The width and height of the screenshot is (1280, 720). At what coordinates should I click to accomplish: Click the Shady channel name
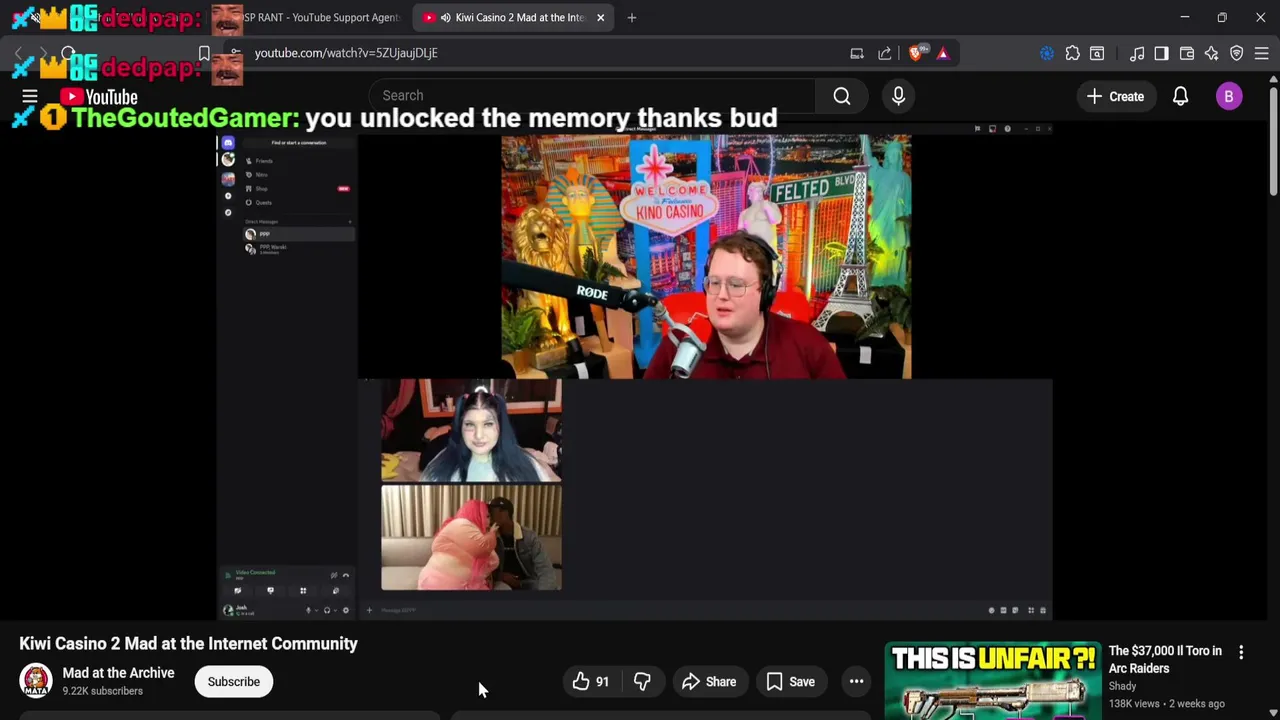(x=1122, y=686)
